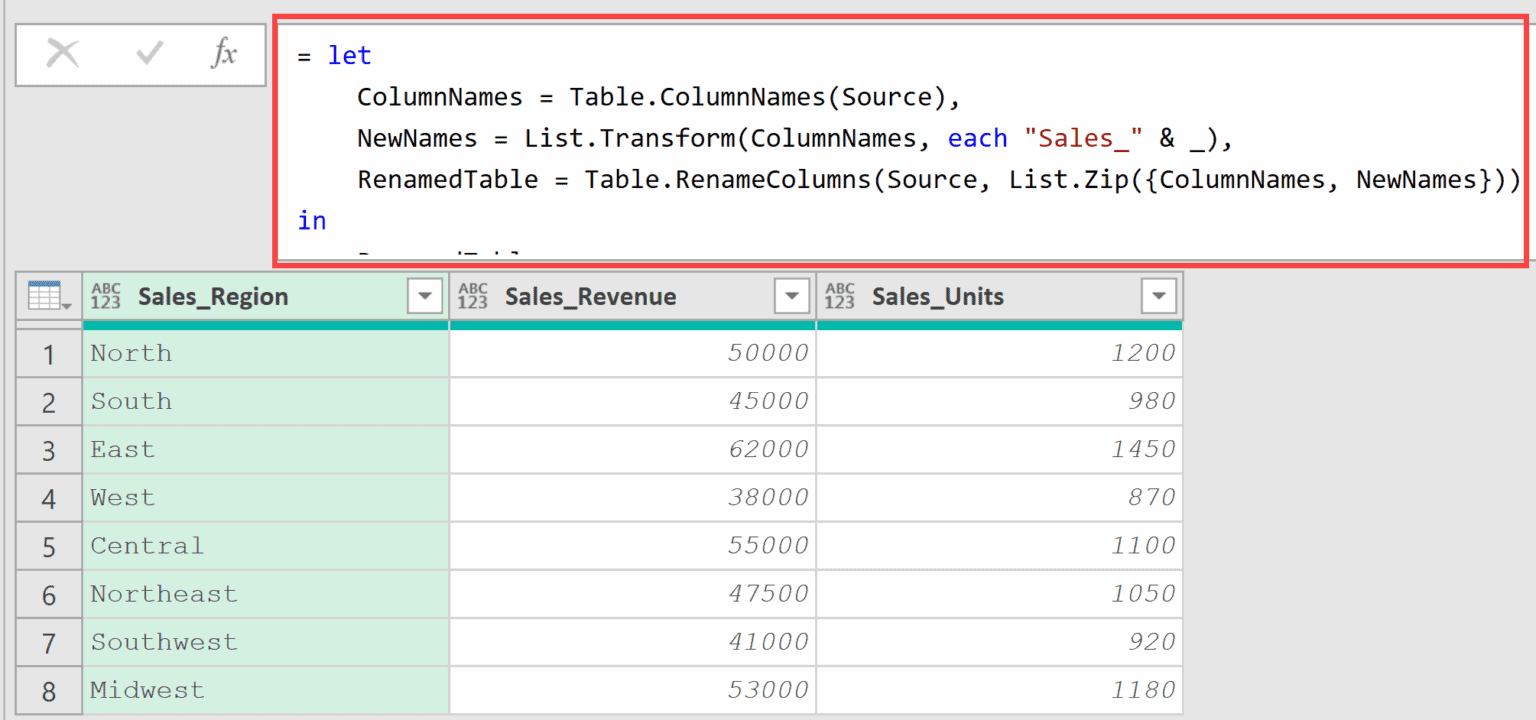1536x720 pixels.
Task: Select the Sales_Units column header
Action: 1000,296
